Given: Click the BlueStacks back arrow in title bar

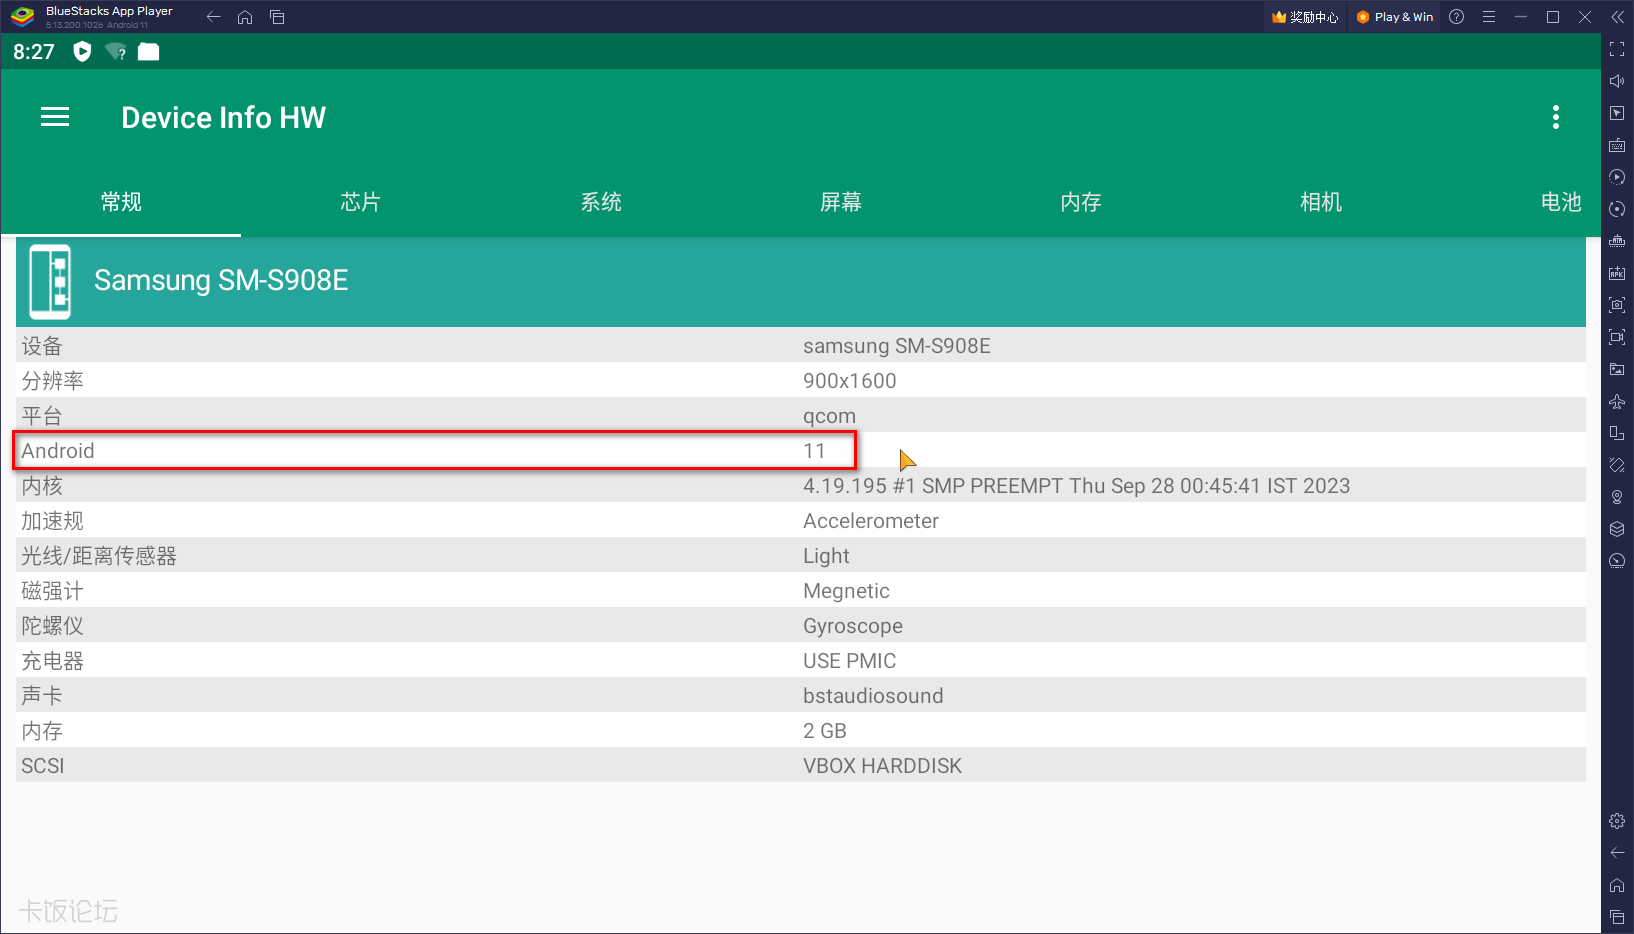Looking at the screenshot, I should [x=213, y=17].
